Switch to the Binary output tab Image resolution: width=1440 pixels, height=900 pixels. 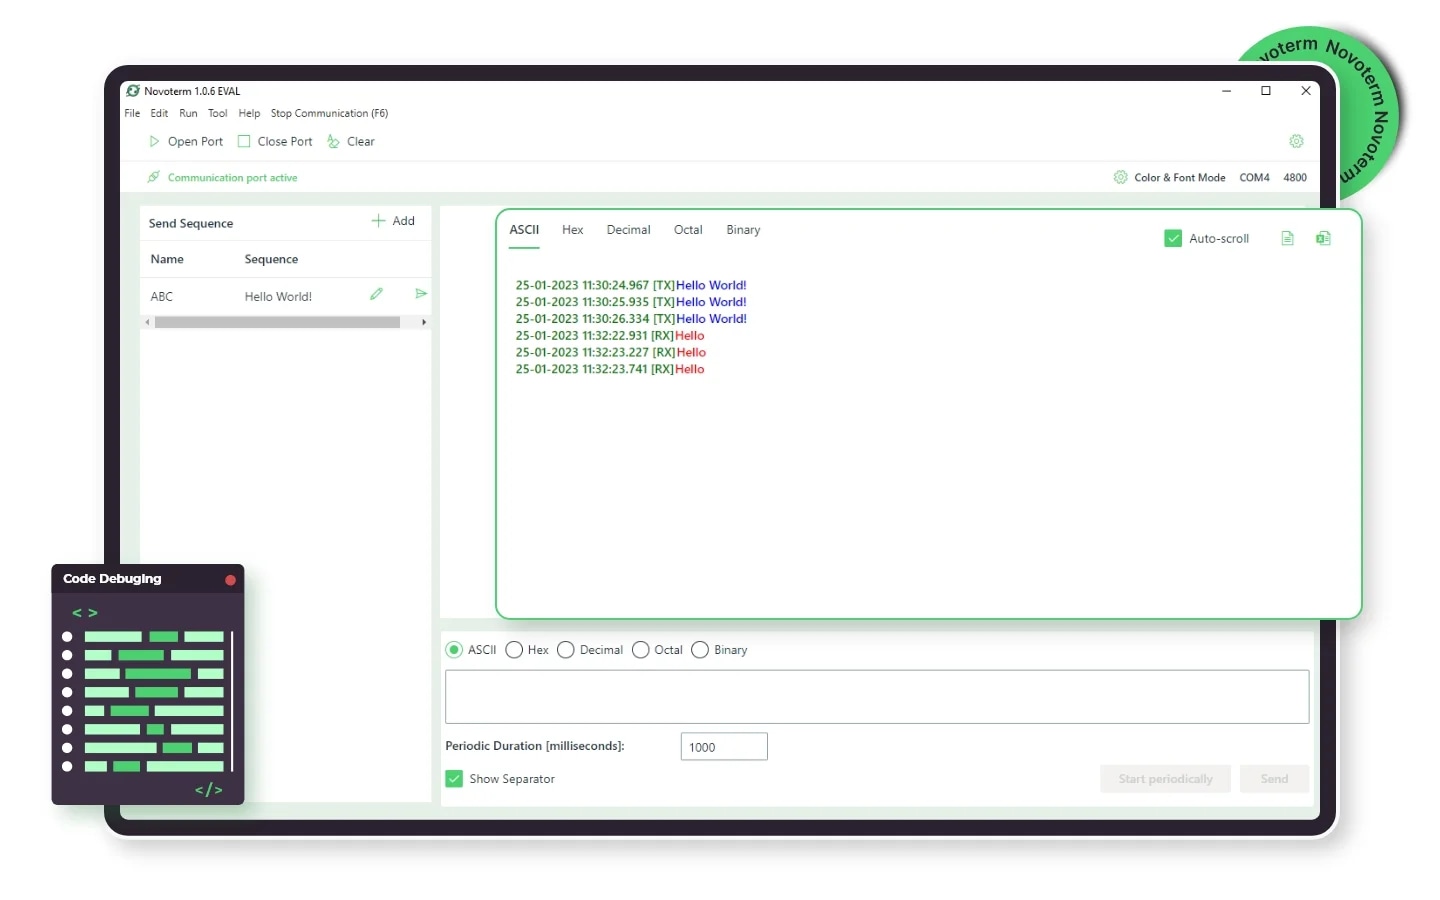pos(743,230)
